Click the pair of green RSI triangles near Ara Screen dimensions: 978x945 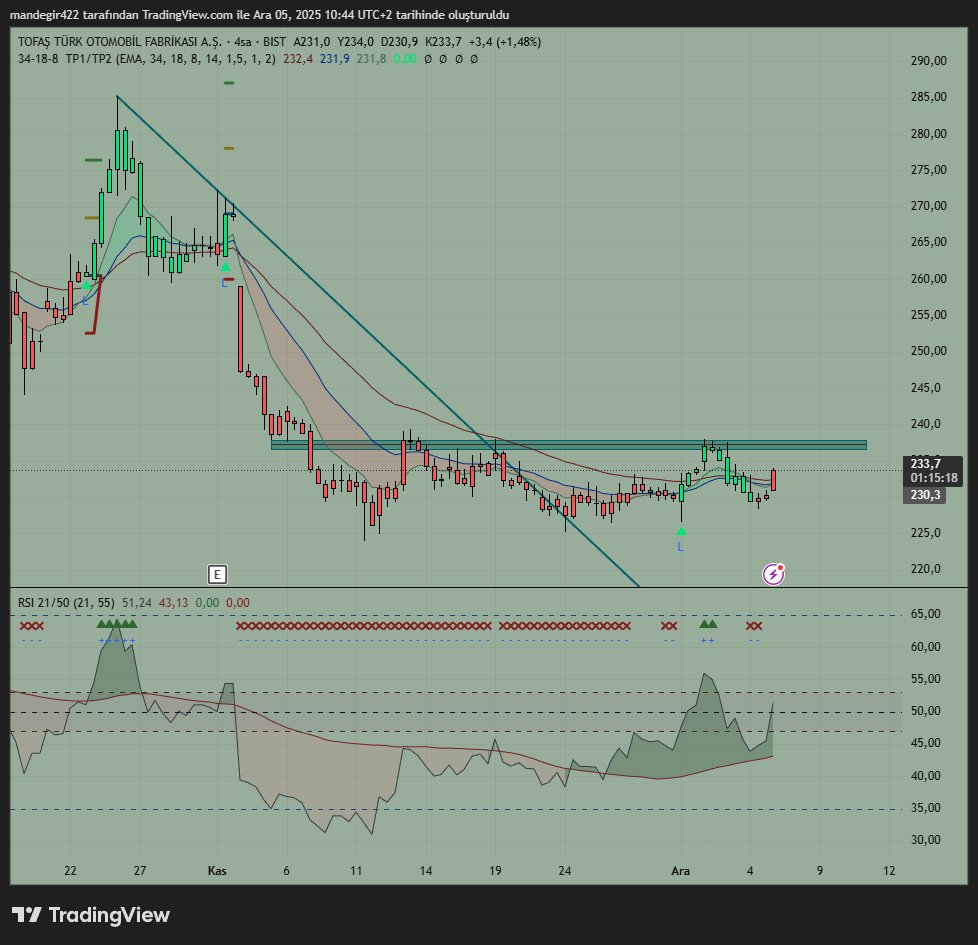pyautogui.click(x=709, y=624)
